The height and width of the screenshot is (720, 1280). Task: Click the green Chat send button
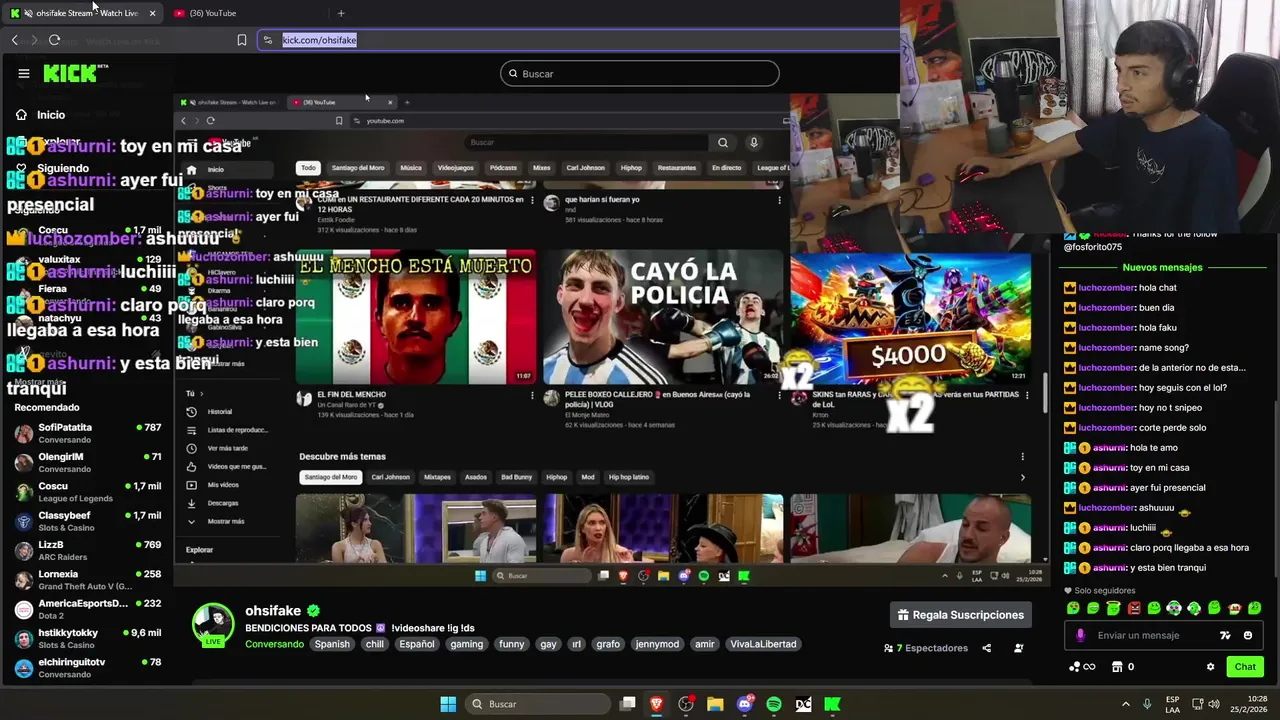point(1245,667)
